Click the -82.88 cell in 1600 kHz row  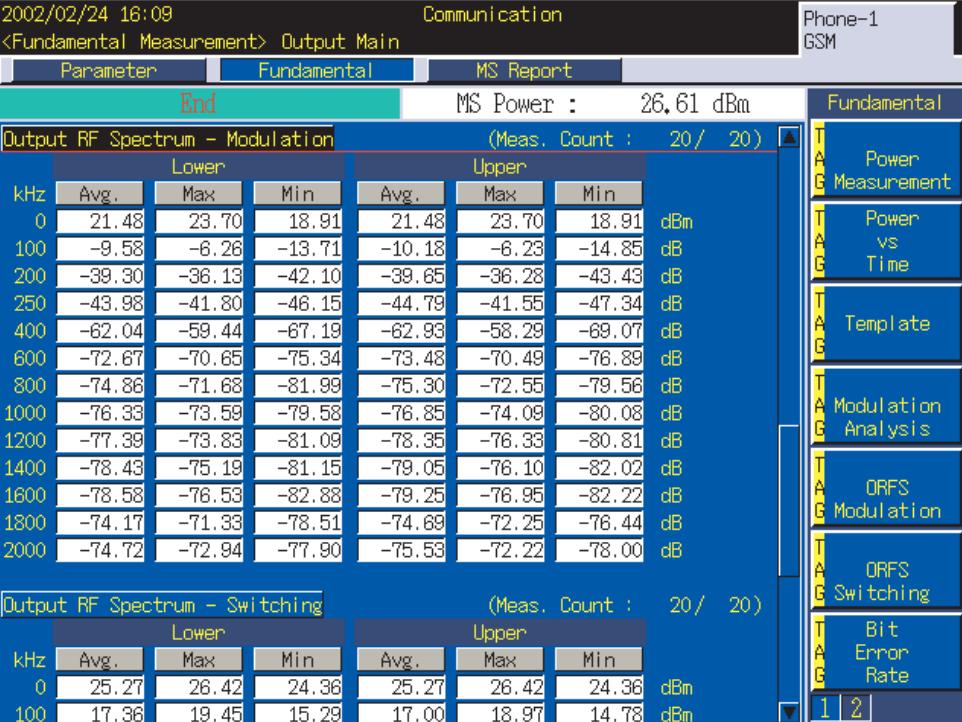(x=298, y=496)
